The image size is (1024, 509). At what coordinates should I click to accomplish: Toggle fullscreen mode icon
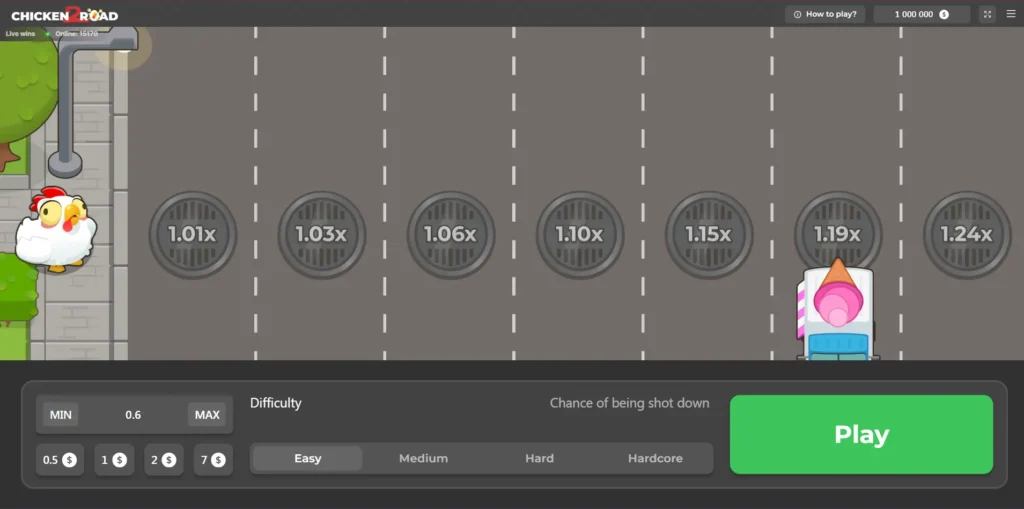tap(987, 14)
